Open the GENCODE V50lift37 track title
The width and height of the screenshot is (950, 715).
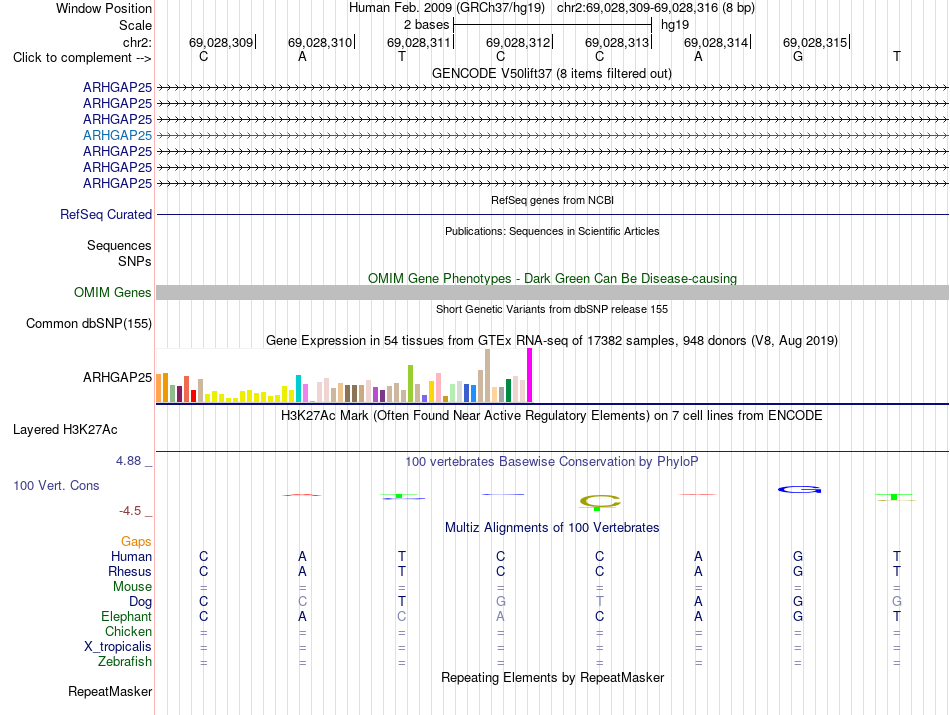coord(551,73)
